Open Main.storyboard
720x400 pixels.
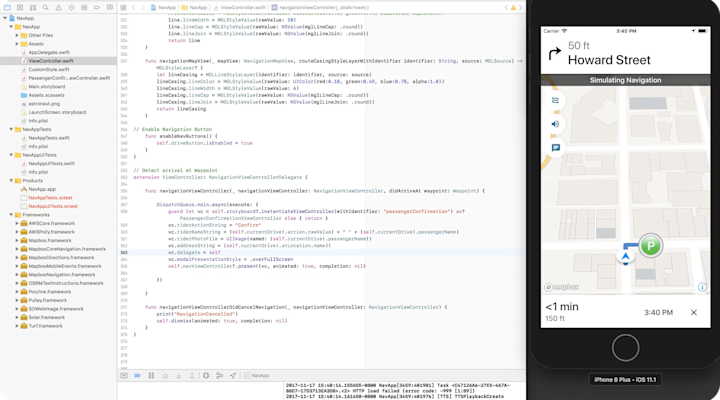(46, 86)
